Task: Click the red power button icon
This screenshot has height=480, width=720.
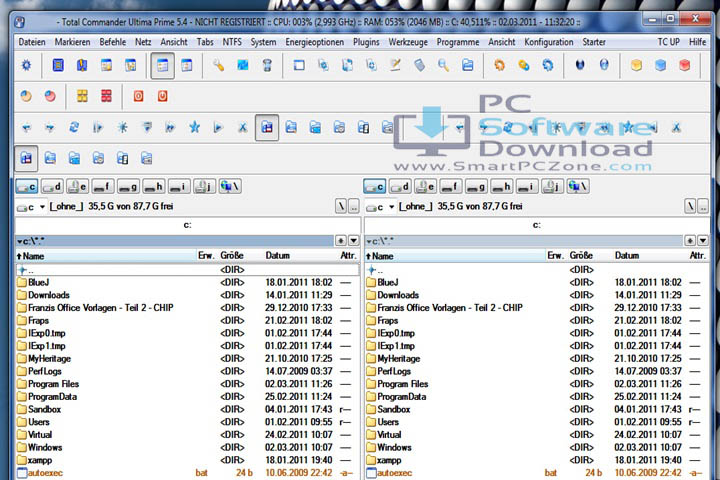Action: pos(163,96)
